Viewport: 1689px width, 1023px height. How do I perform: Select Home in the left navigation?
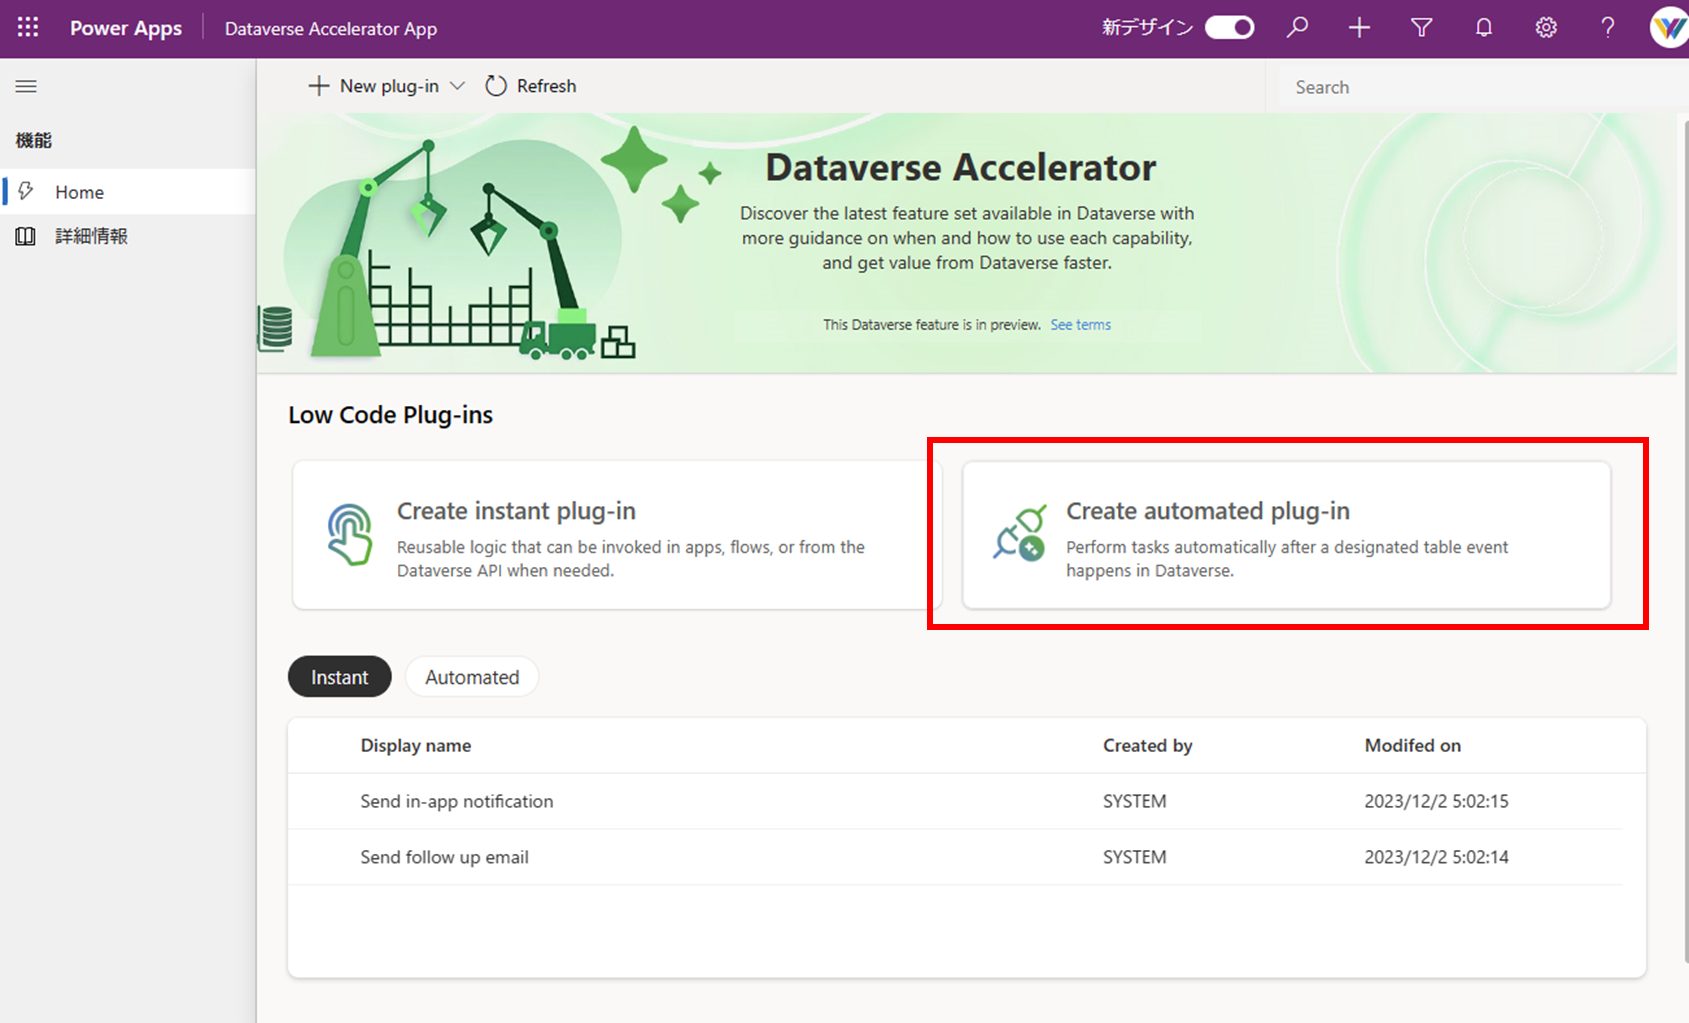pos(128,191)
